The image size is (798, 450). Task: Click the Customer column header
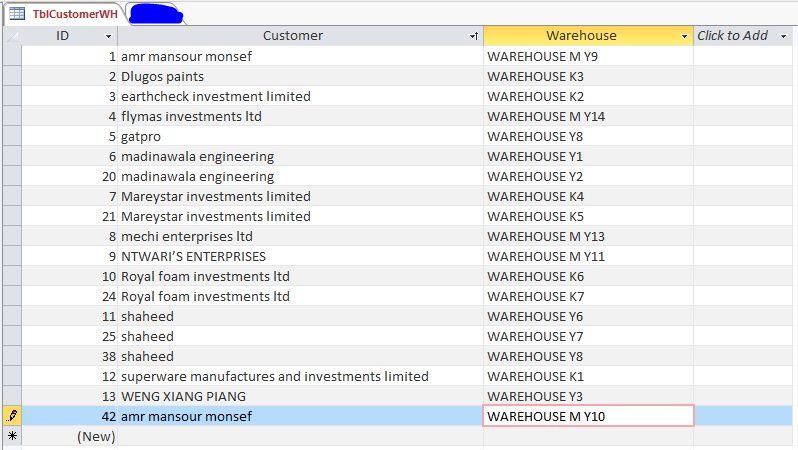(x=293, y=36)
